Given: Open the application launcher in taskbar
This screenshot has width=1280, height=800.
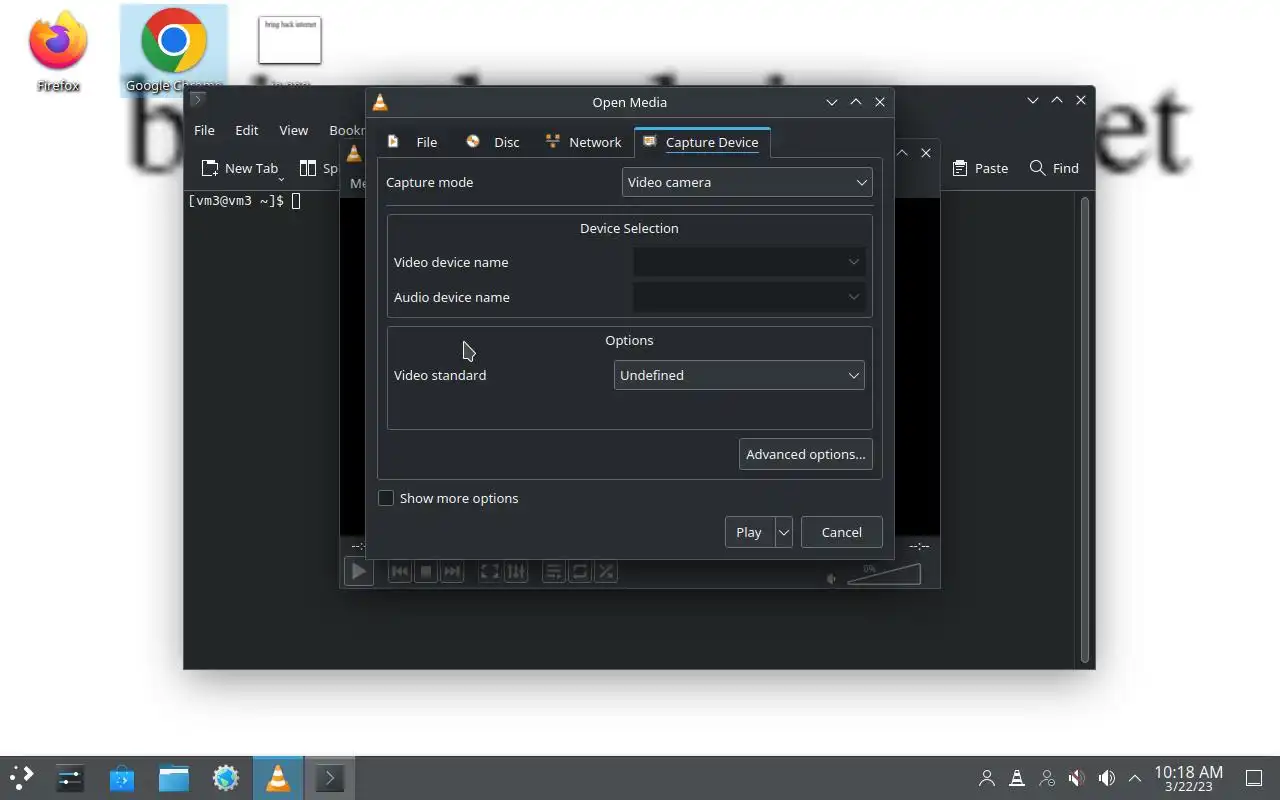Looking at the screenshot, I should point(22,778).
